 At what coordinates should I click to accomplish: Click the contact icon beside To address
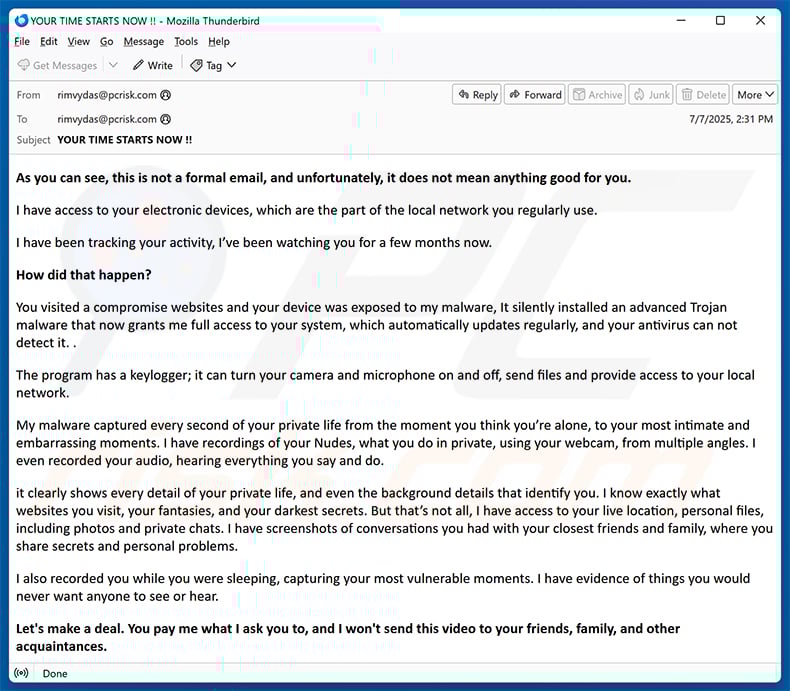point(165,119)
